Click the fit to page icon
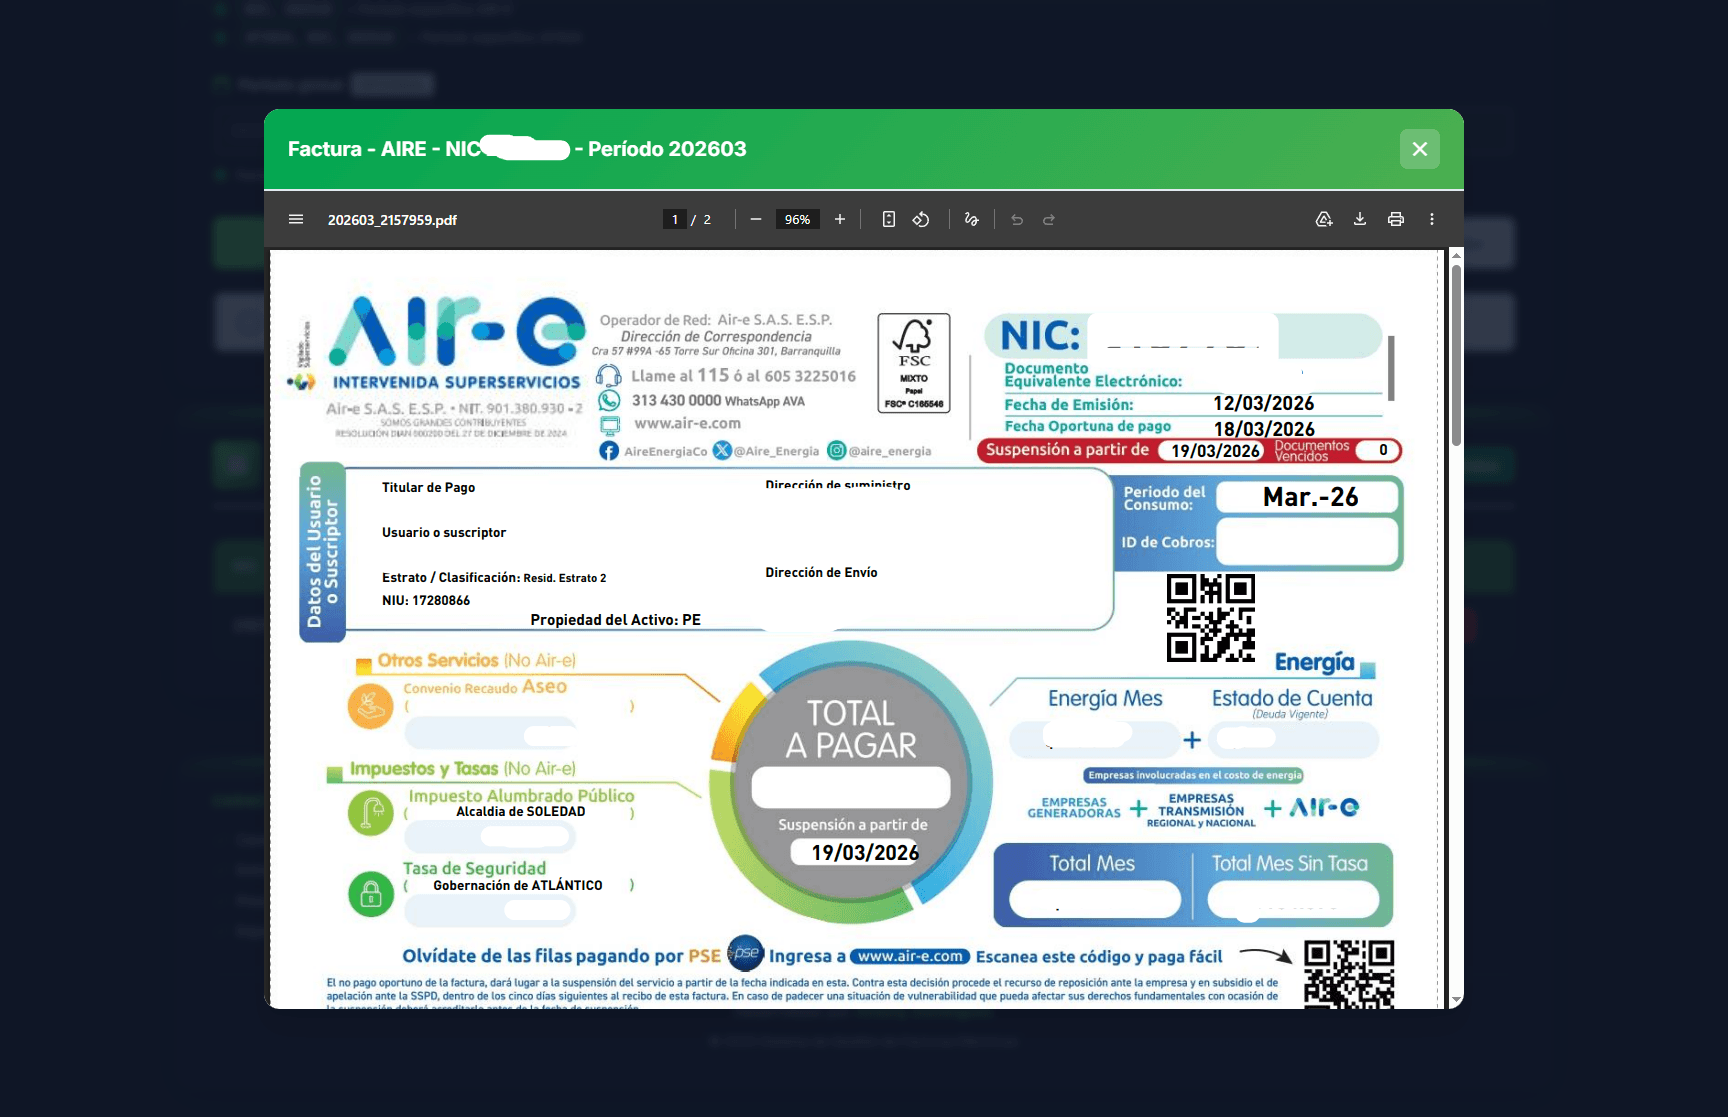The width and height of the screenshot is (1728, 1117). point(888,219)
